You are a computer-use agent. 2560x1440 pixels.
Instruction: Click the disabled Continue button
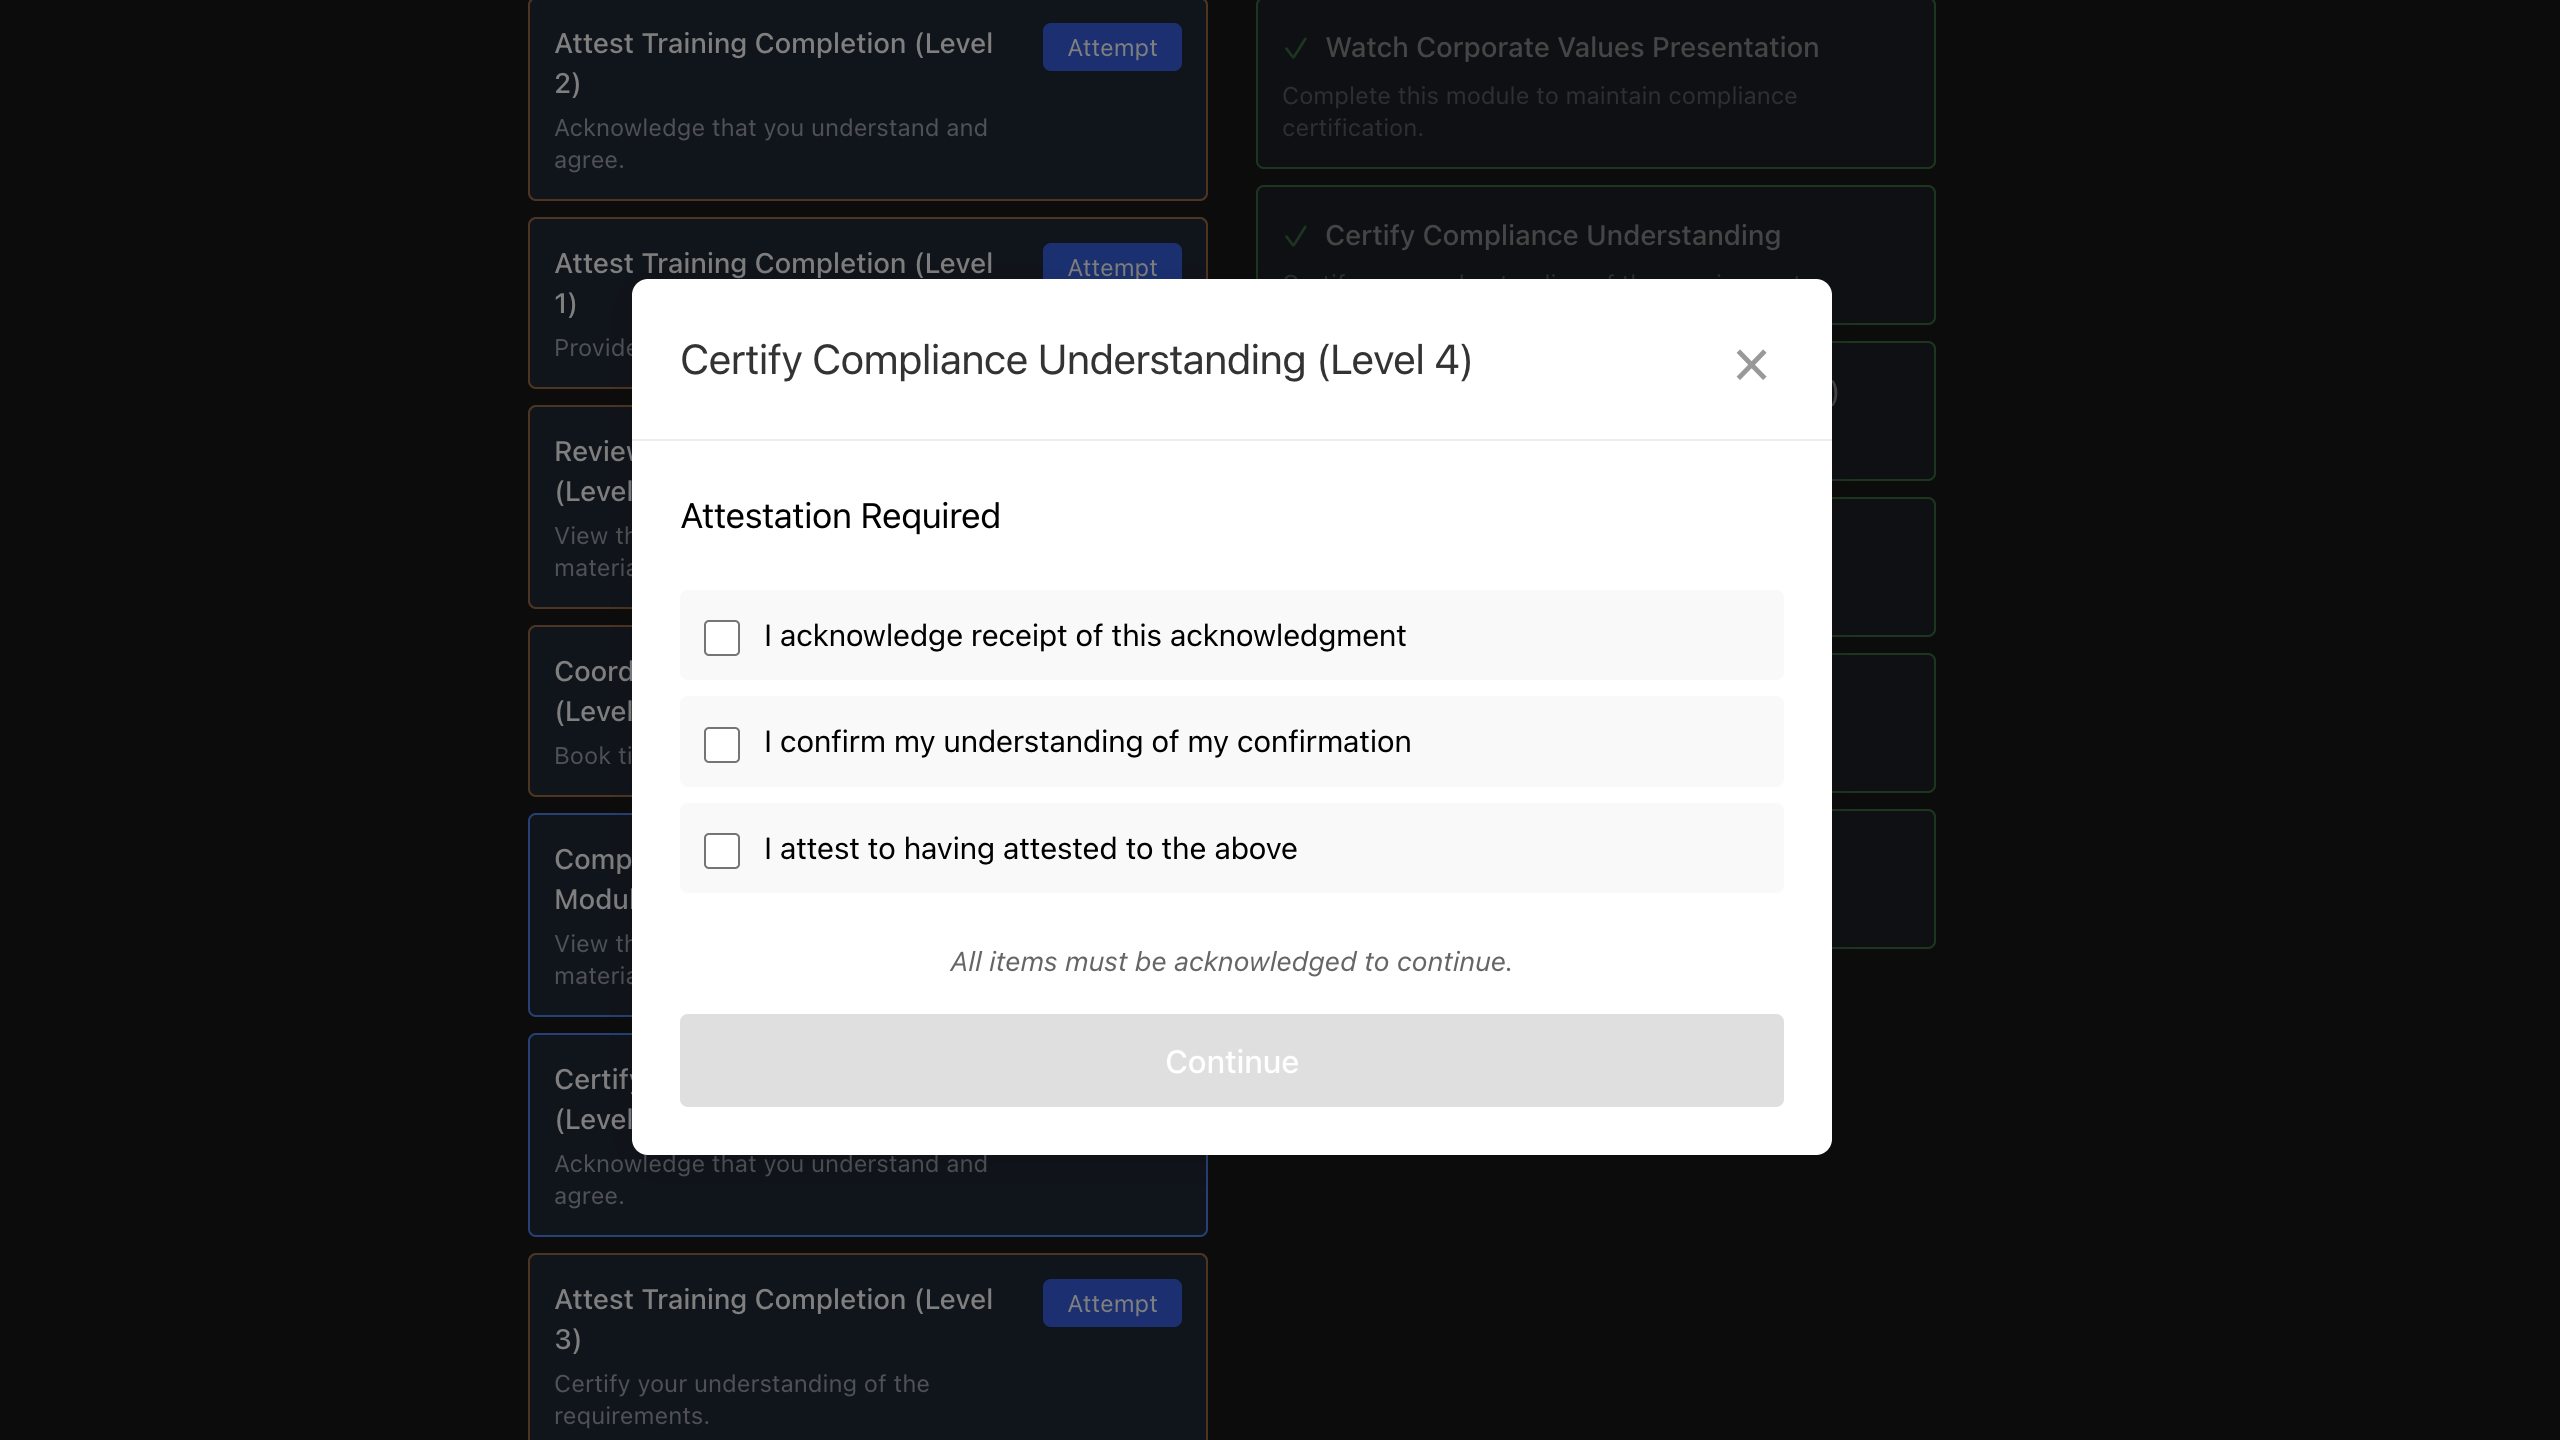[1231, 1061]
